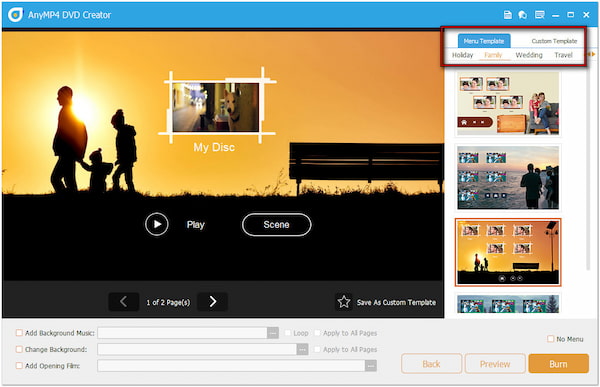Click the Change Background path field
Viewport: 600px width, 387px height.
pyautogui.click(x=197, y=349)
